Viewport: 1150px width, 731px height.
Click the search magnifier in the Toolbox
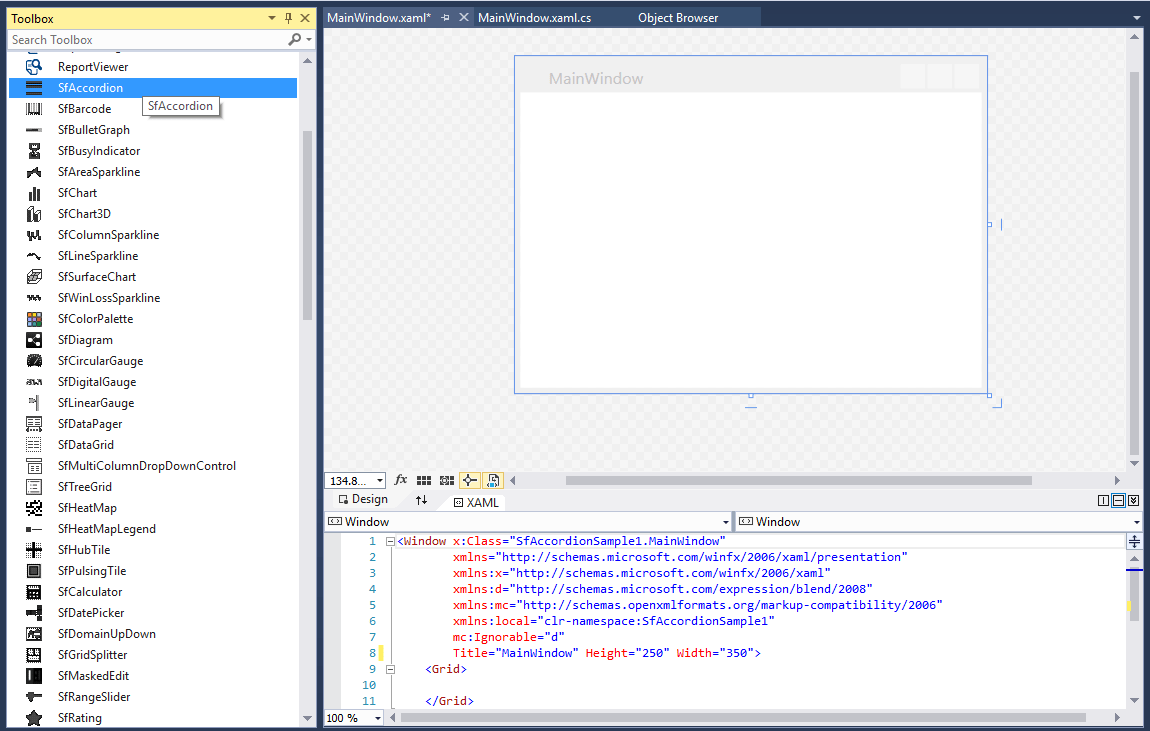(294, 39)
